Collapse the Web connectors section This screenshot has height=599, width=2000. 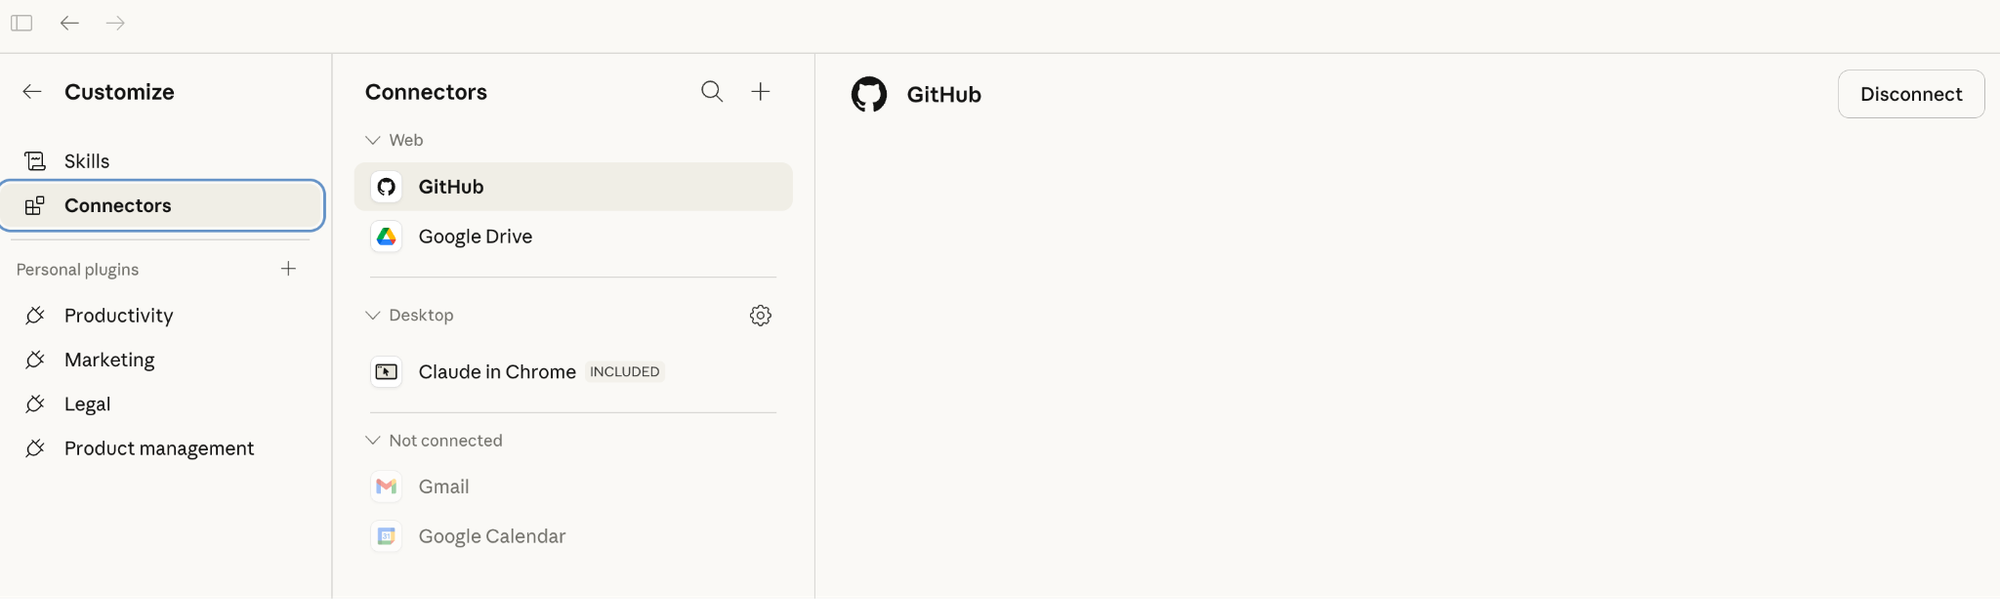click(x=373, y=140)
